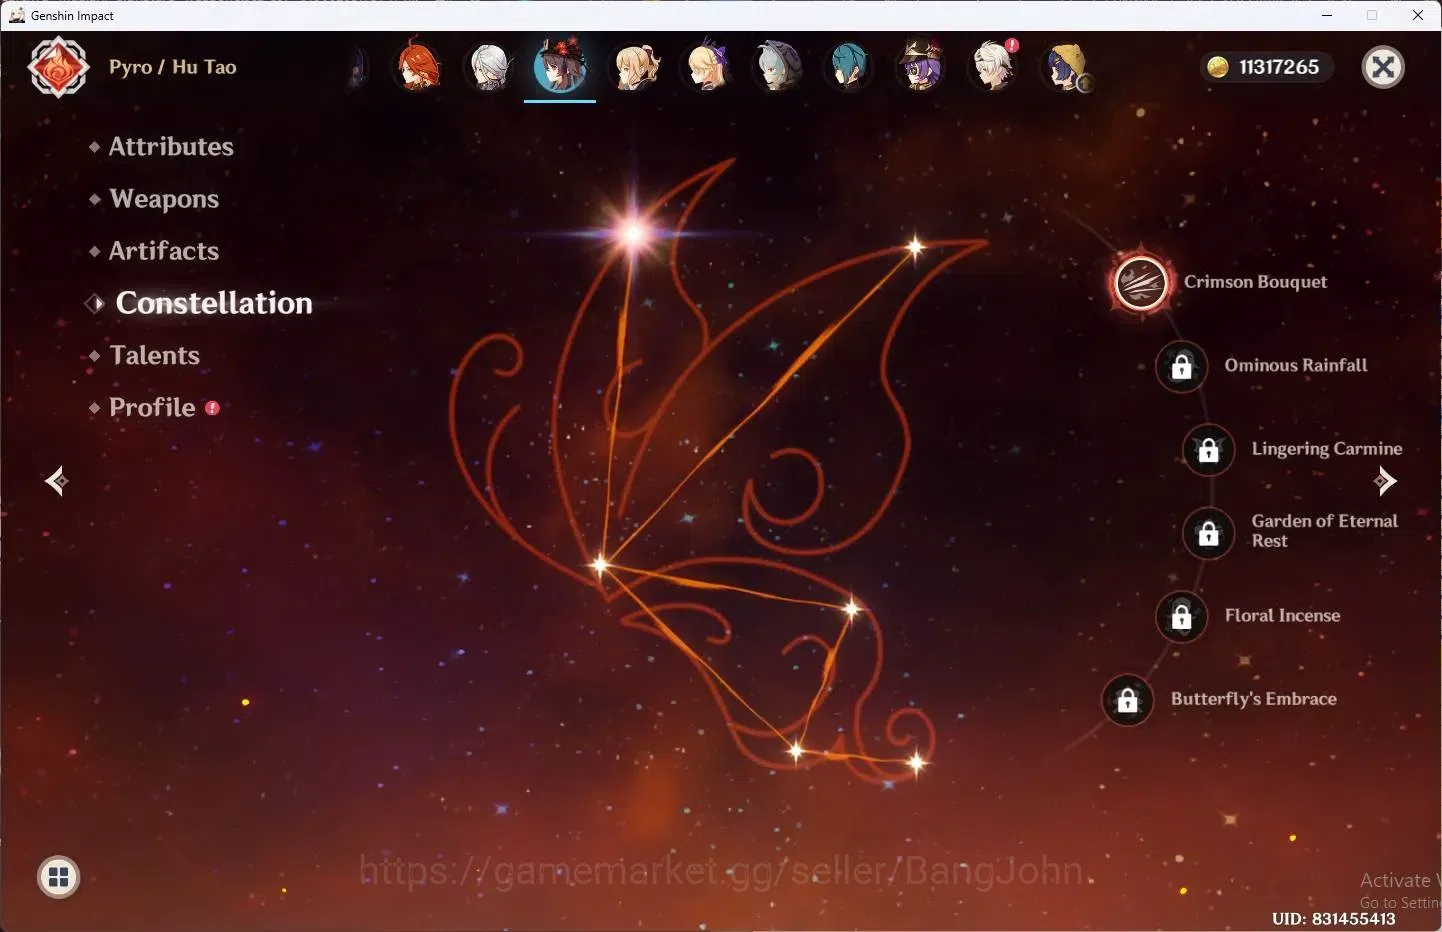
Task: Click the UID: 831455413 text
Action: (1334, 918)
